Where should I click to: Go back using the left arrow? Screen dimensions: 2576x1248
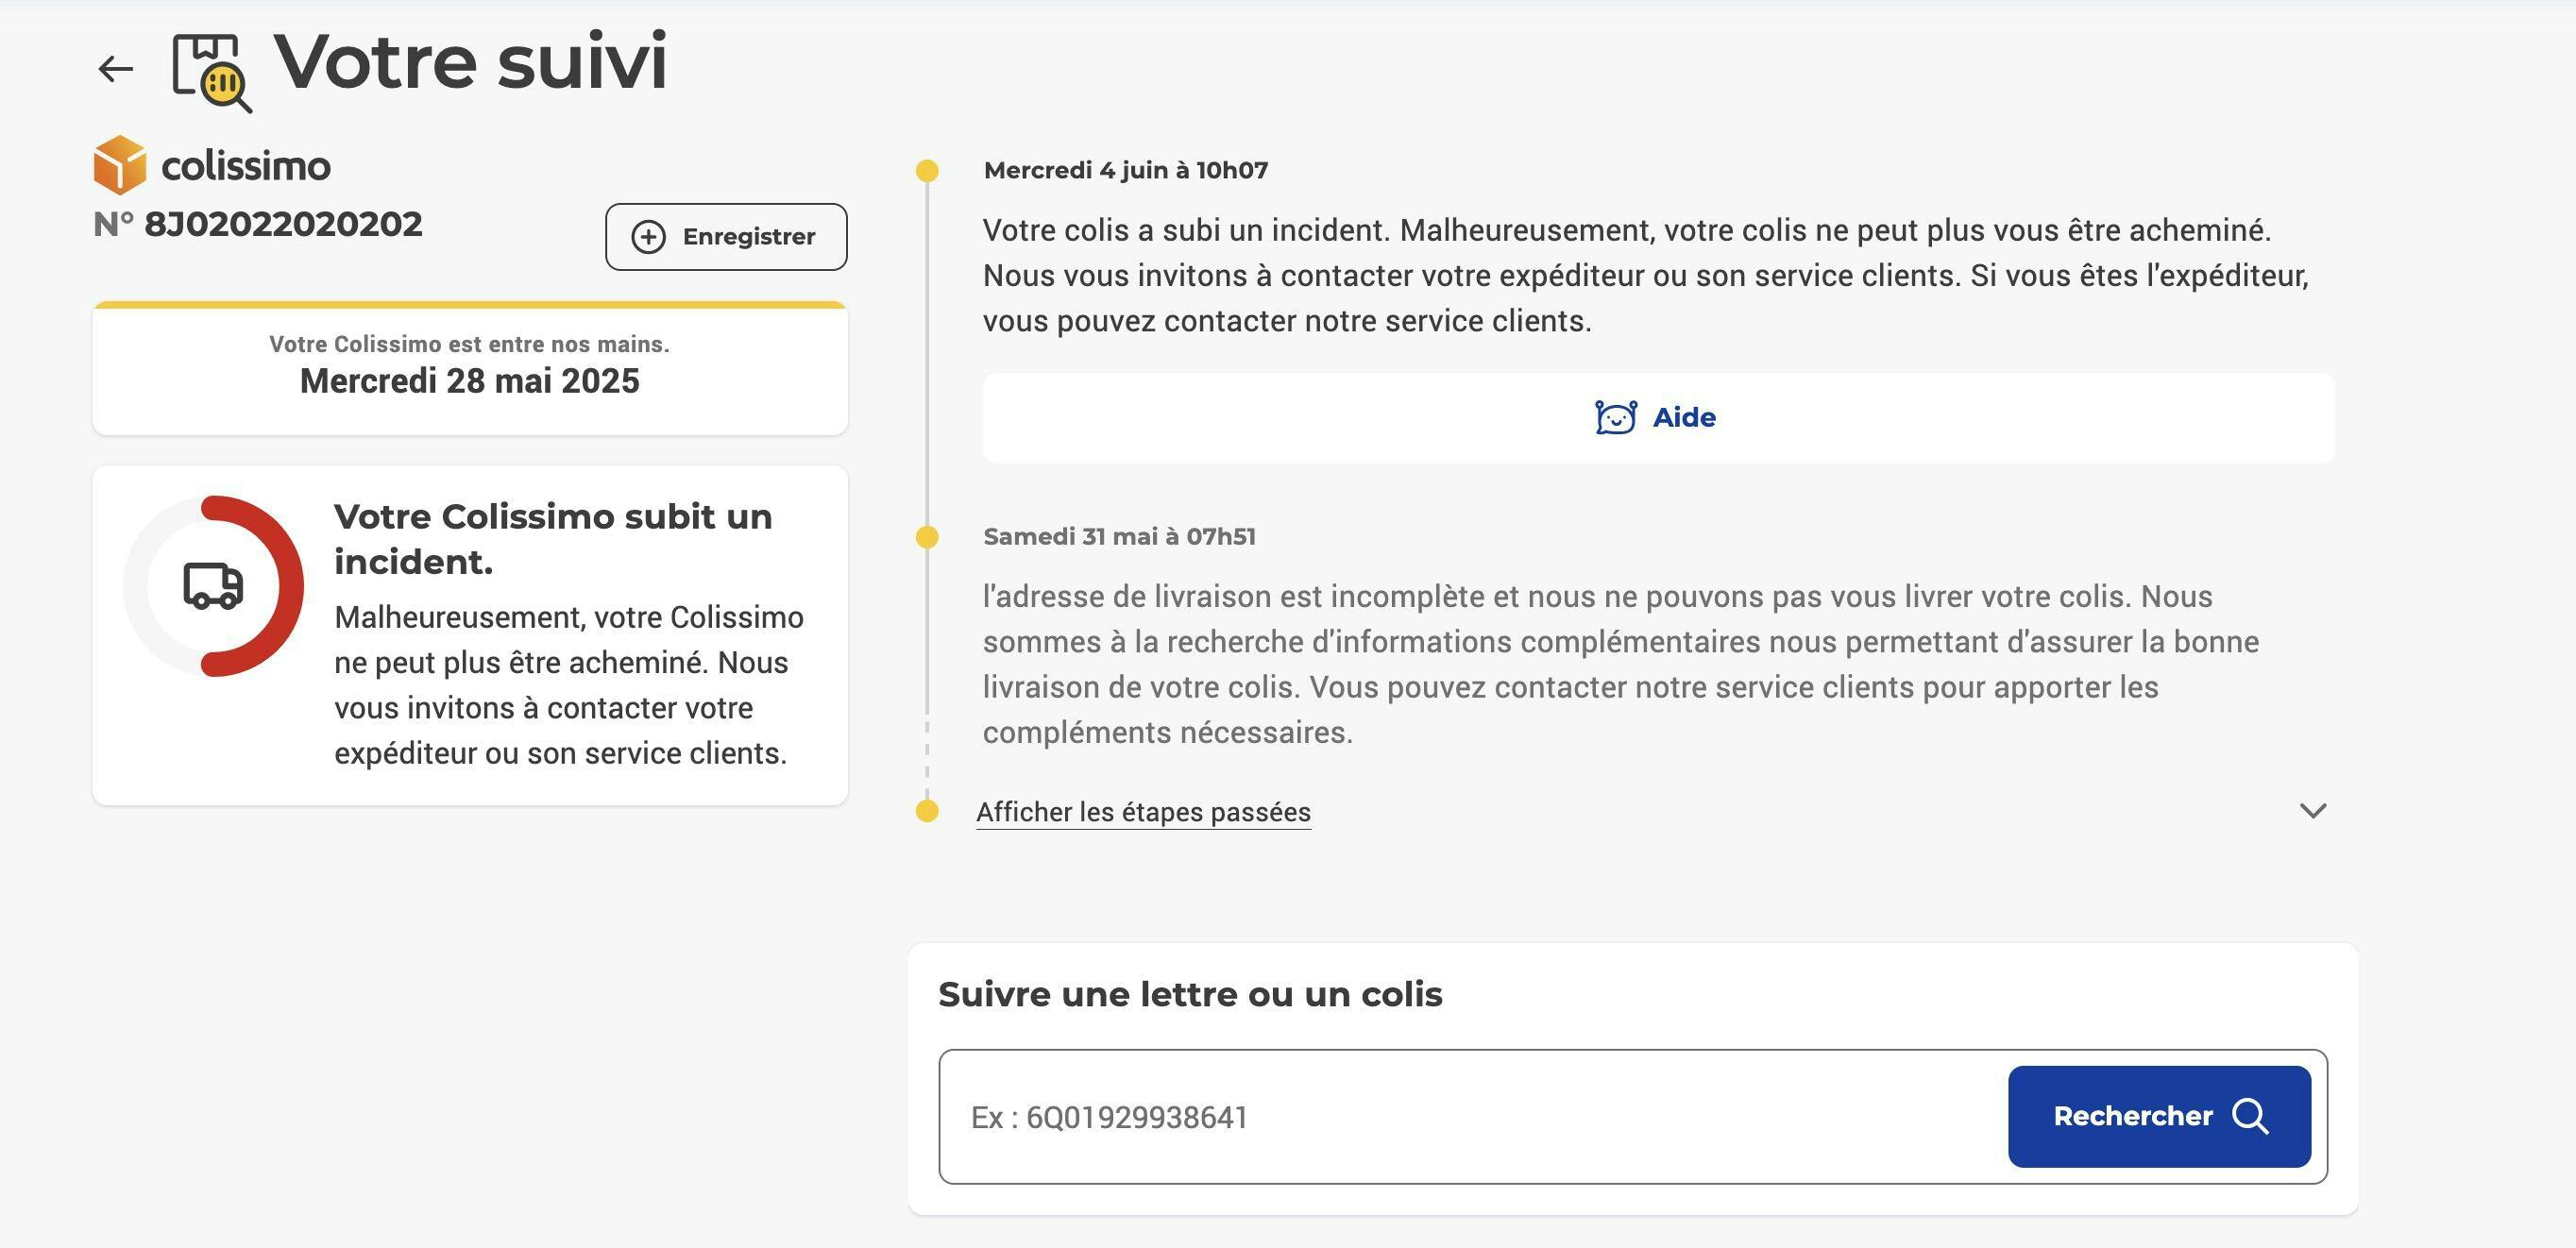coord(116,69)
